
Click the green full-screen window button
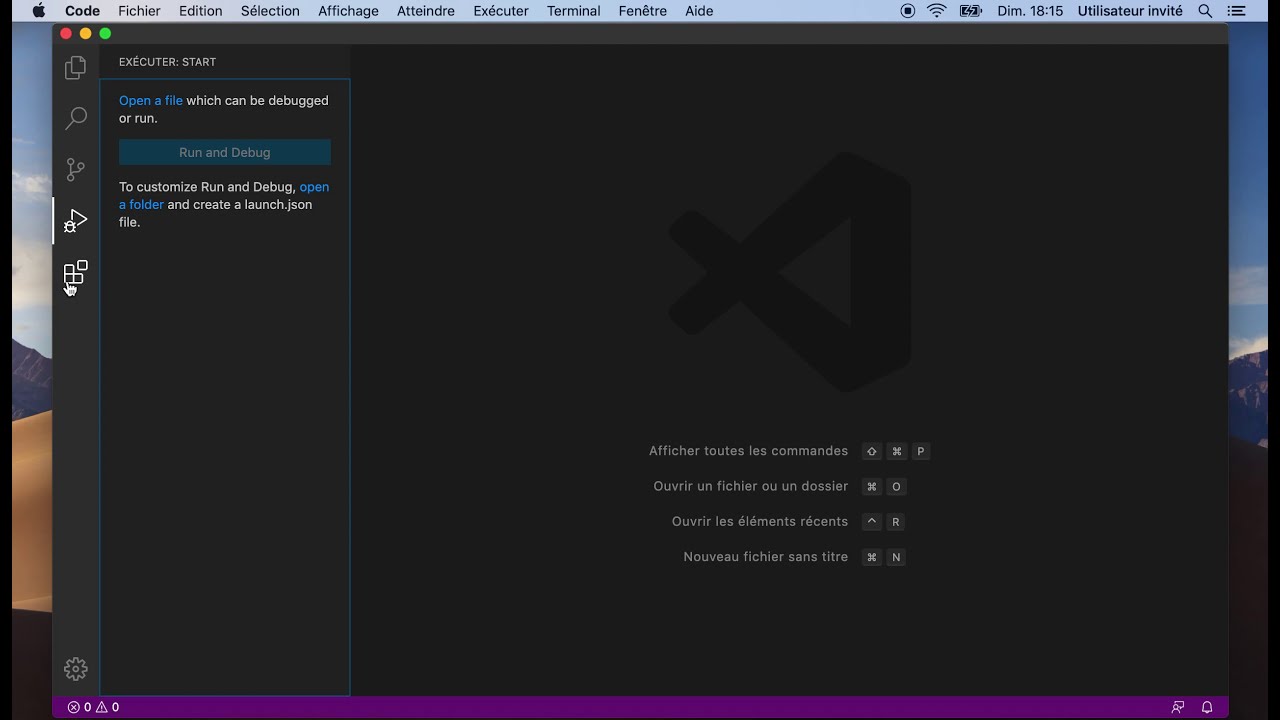[105, 33]
